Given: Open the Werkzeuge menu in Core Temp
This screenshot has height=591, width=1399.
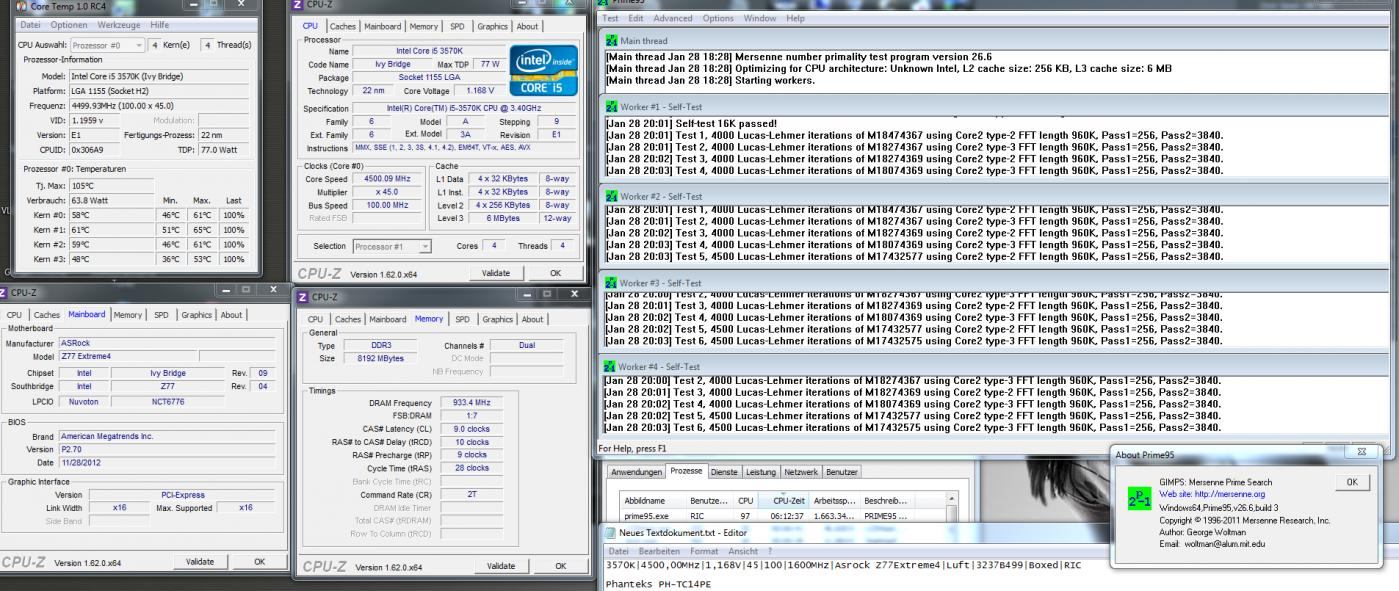Looking at the screenshot, I should coord(118,24).
